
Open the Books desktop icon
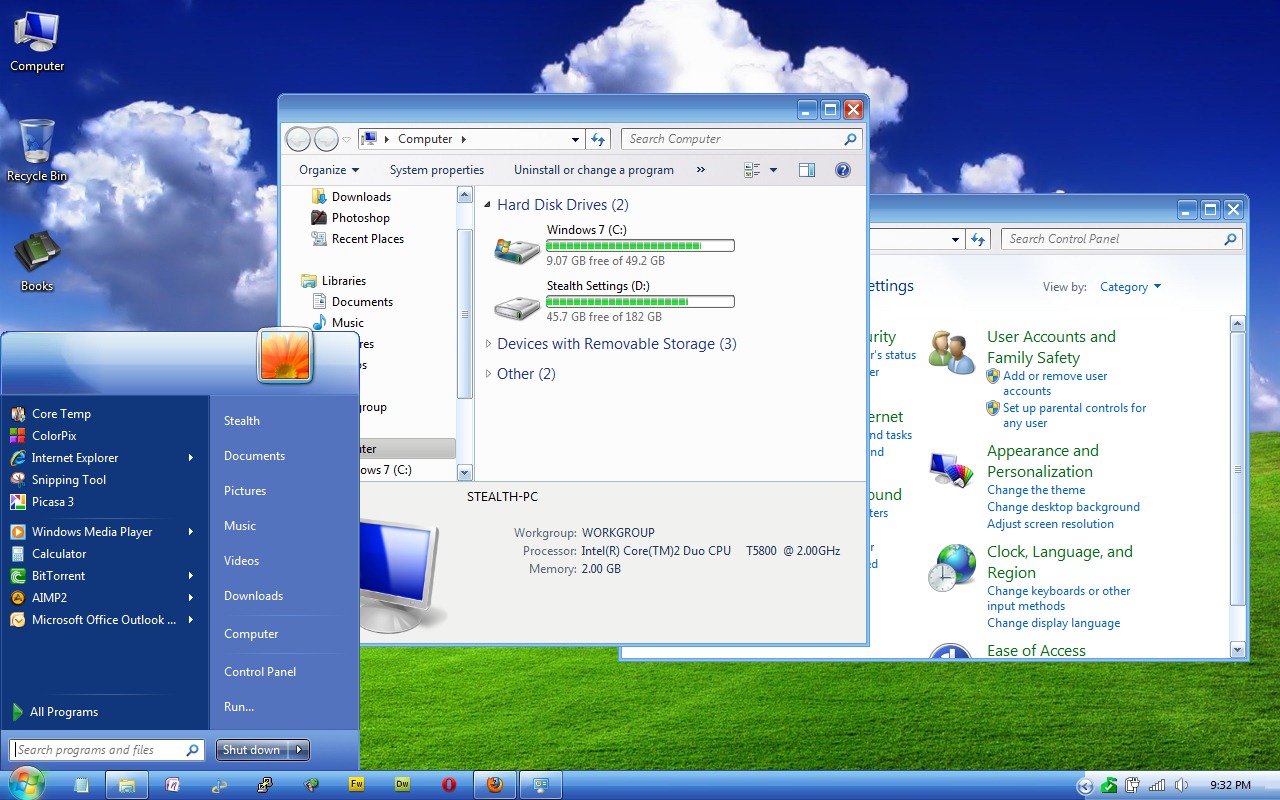coord(37,262)
